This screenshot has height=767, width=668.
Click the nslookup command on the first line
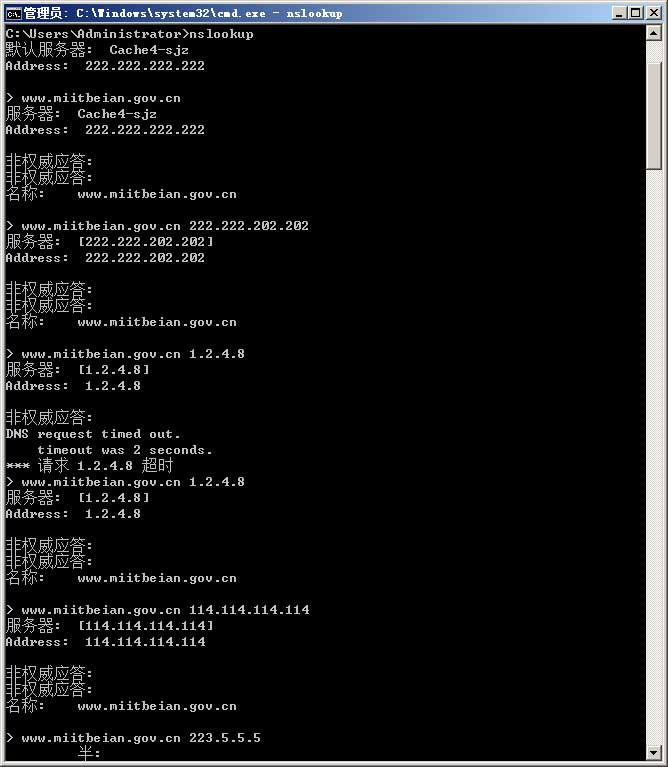pos(221,34)
